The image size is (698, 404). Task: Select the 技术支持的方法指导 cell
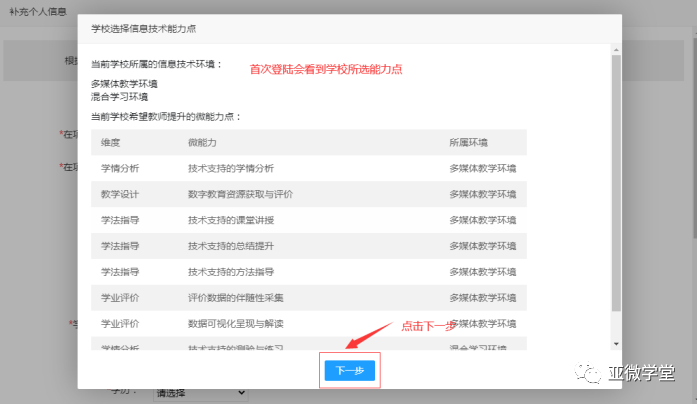point(231,271)
